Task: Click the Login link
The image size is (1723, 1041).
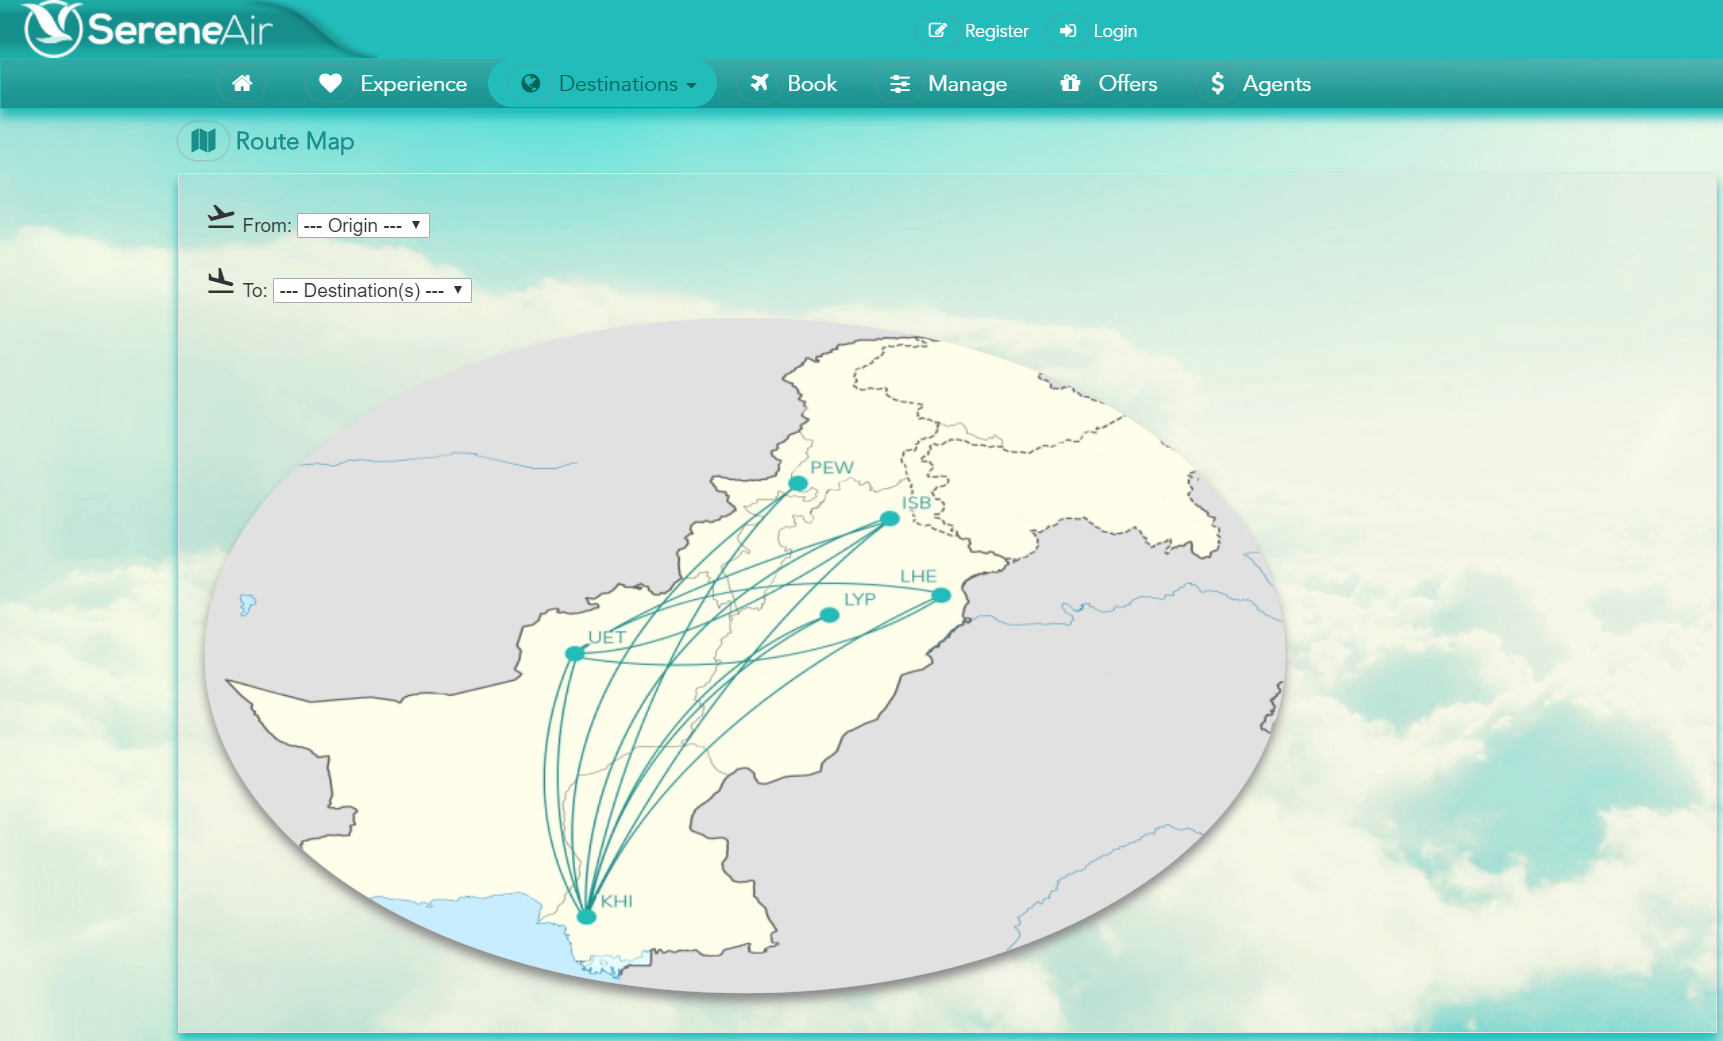Action: tap(1115, 31)
